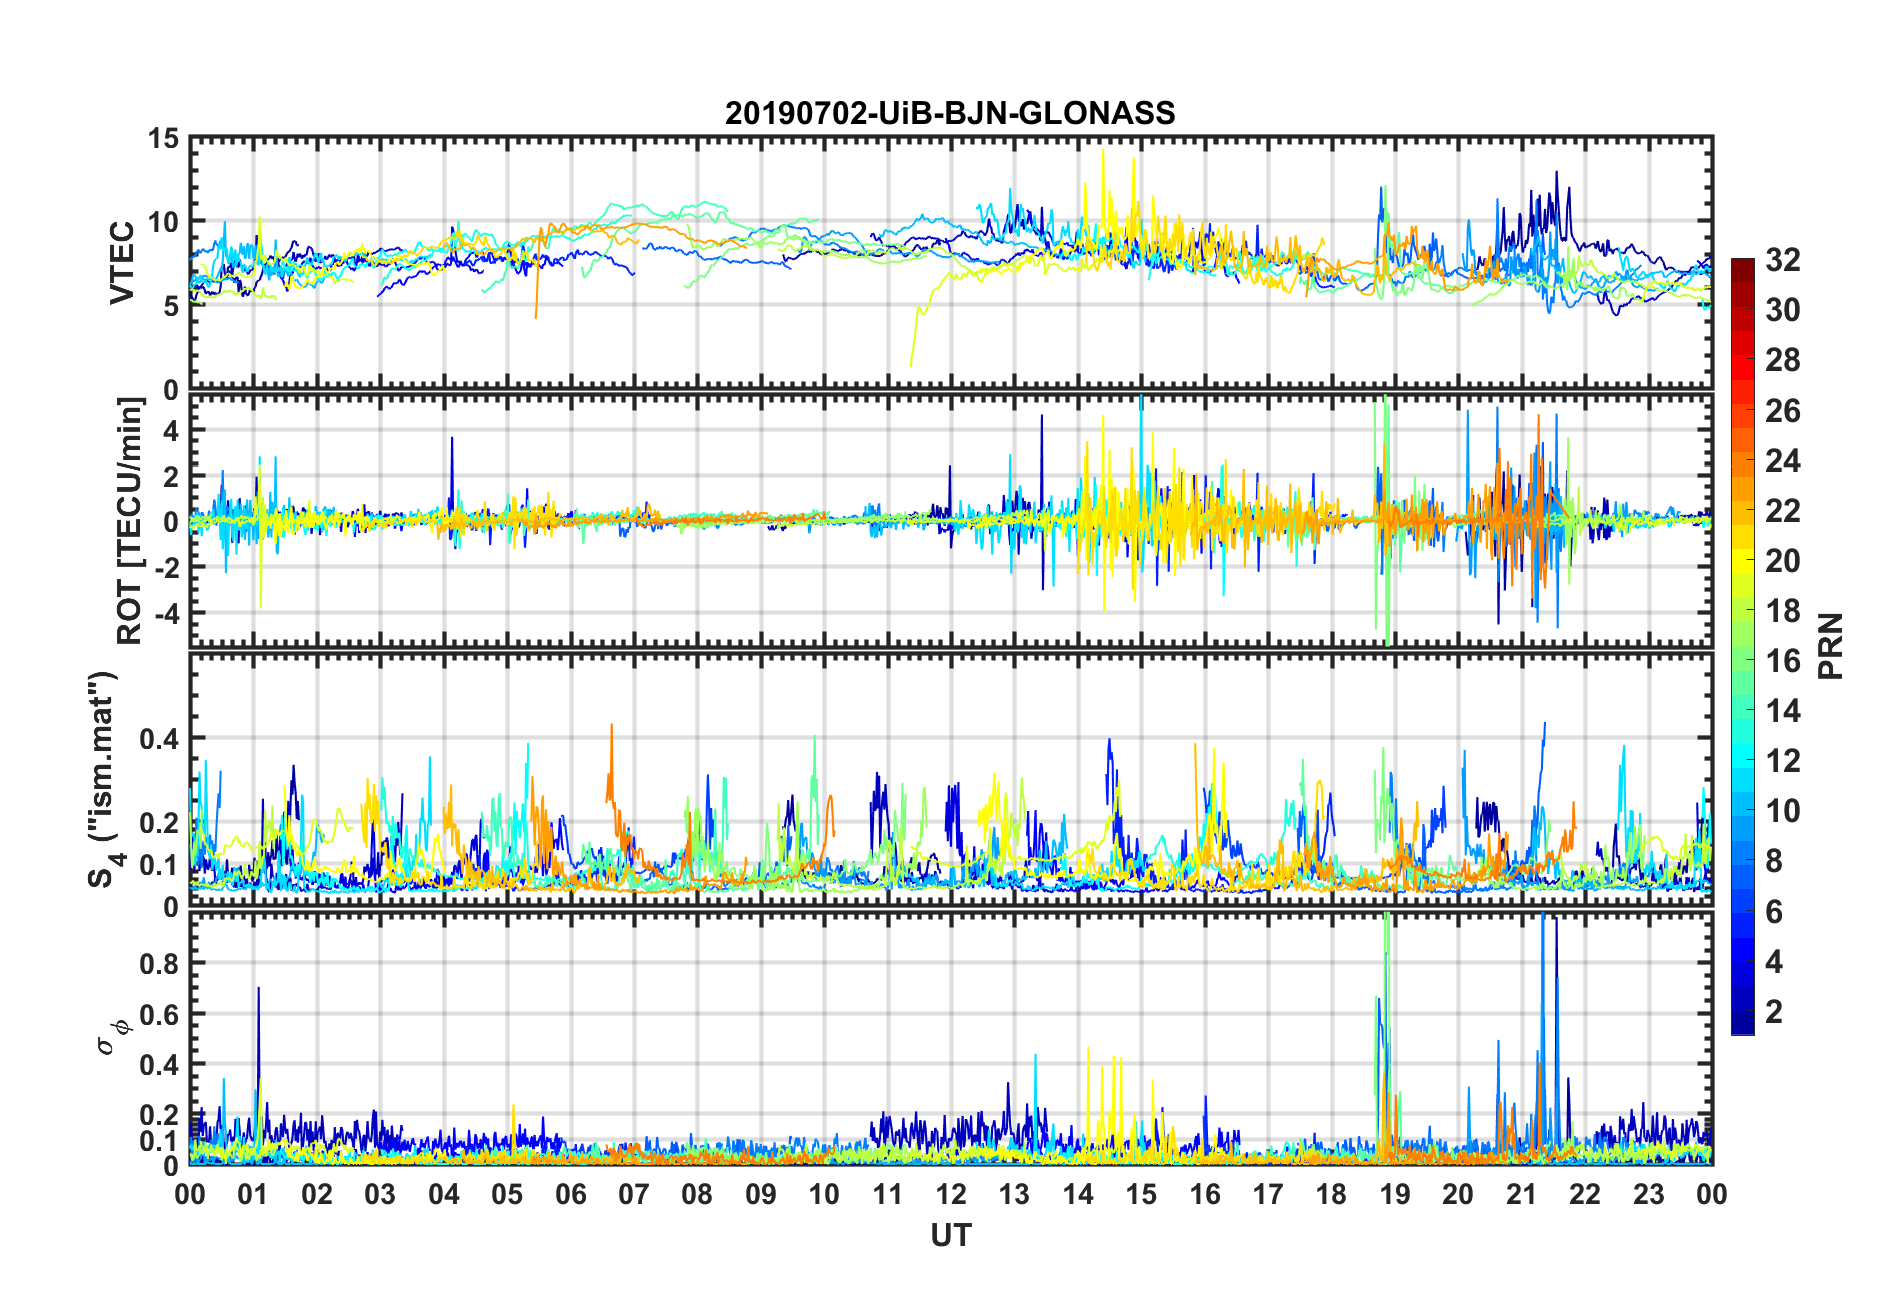Click x-axis tick label 09
1902x1292 pixels.
click(x=761, y=1194)
